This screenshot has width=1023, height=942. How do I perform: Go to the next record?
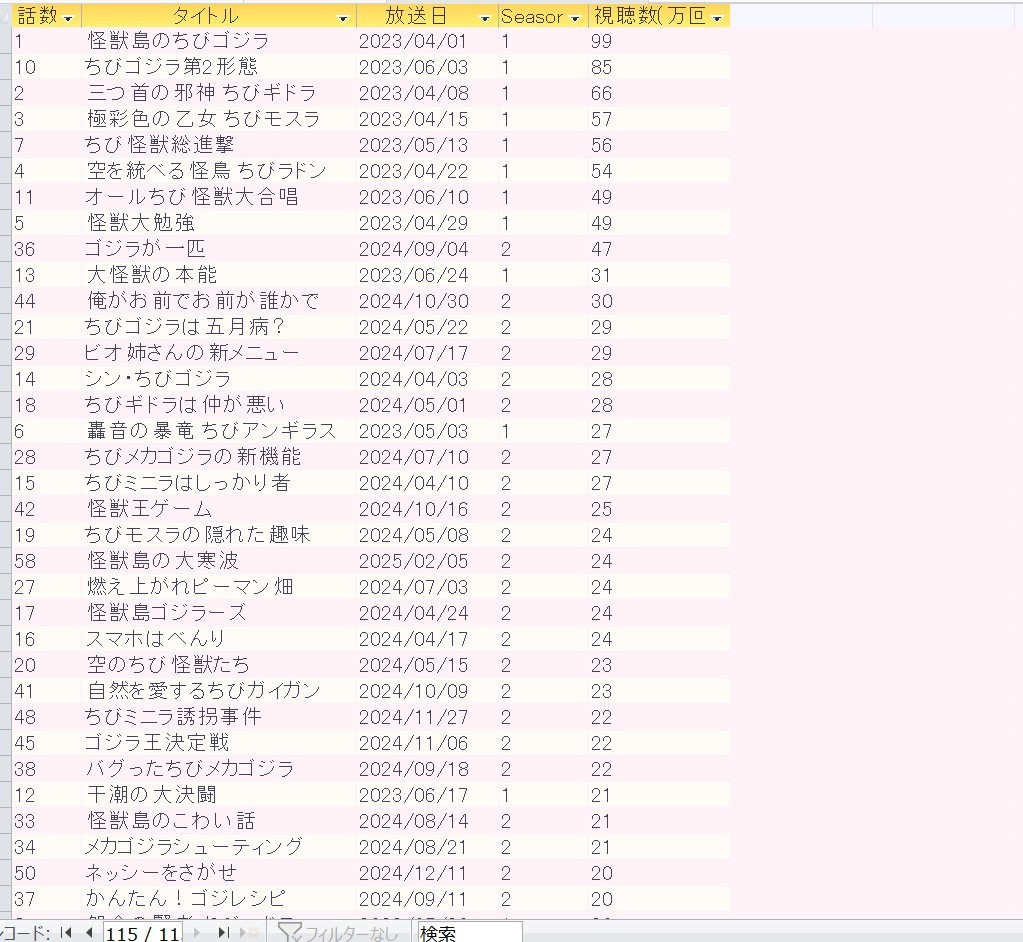tap(197, 933)
